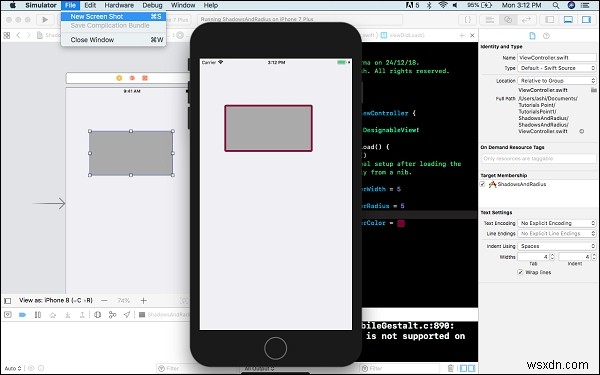This screenshot has width=600, height=375.
Task: Click the Step Into debug icon
Action: tap(67, 315)
